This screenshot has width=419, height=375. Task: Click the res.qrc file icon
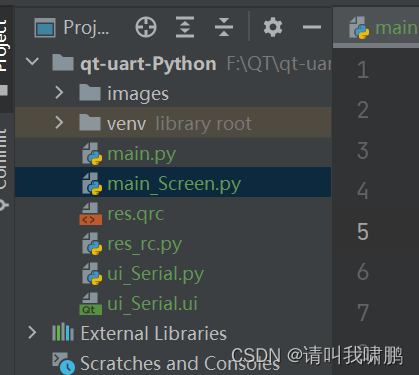tap(90, 214)
